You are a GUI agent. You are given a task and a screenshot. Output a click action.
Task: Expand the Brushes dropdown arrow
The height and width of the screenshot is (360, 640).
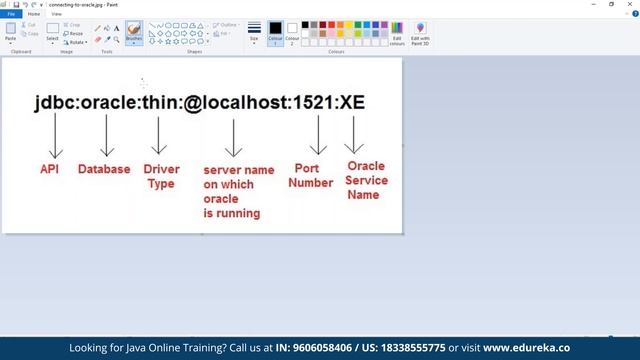coord(134,43)
